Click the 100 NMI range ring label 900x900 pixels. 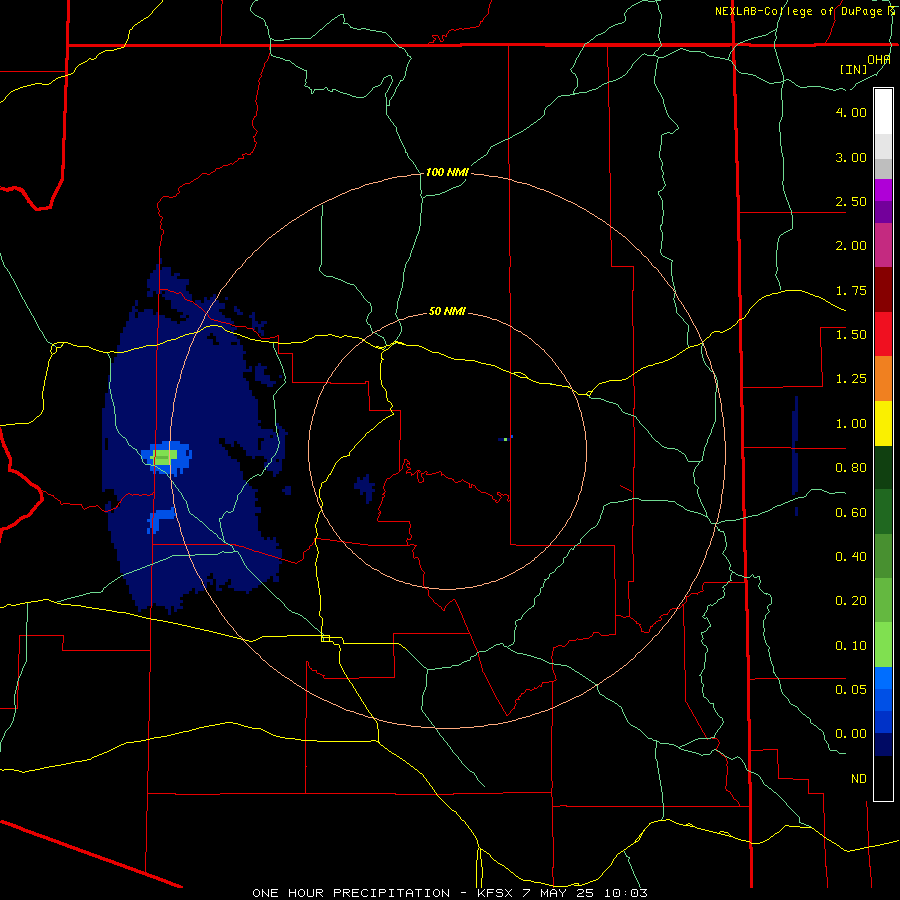[x=447, y=172]
